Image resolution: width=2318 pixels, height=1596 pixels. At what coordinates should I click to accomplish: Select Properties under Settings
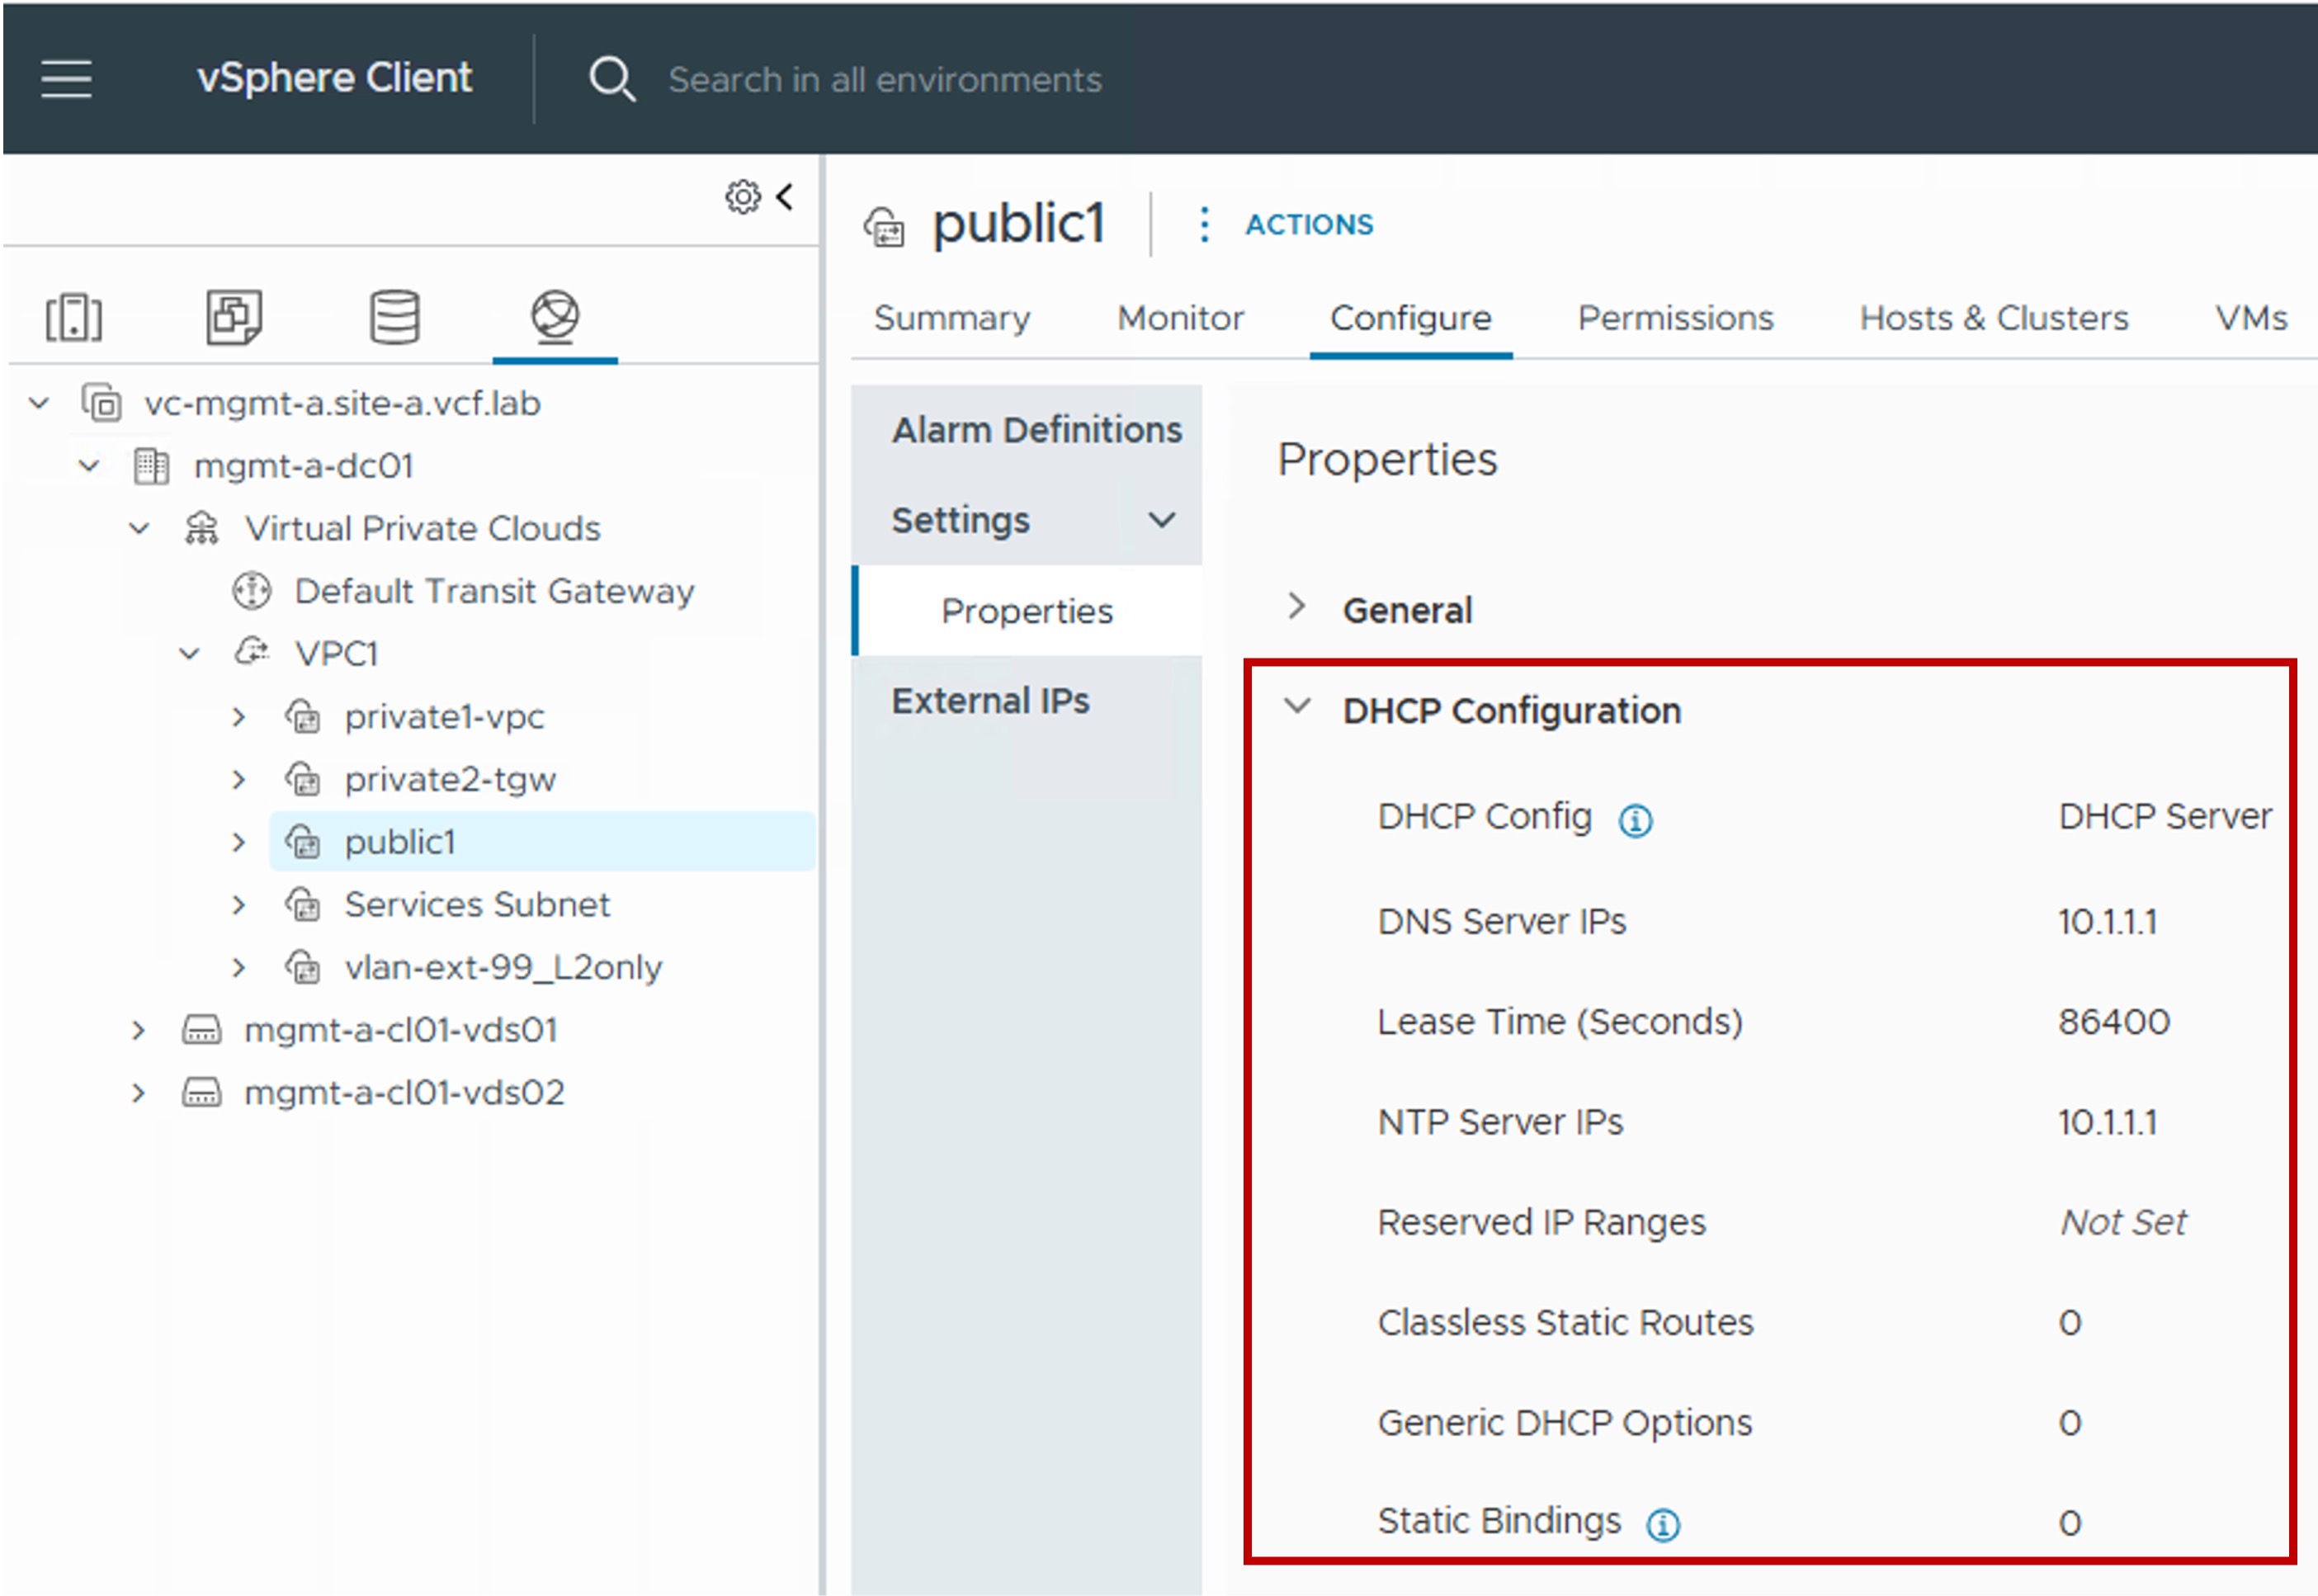click(1027, 611)
